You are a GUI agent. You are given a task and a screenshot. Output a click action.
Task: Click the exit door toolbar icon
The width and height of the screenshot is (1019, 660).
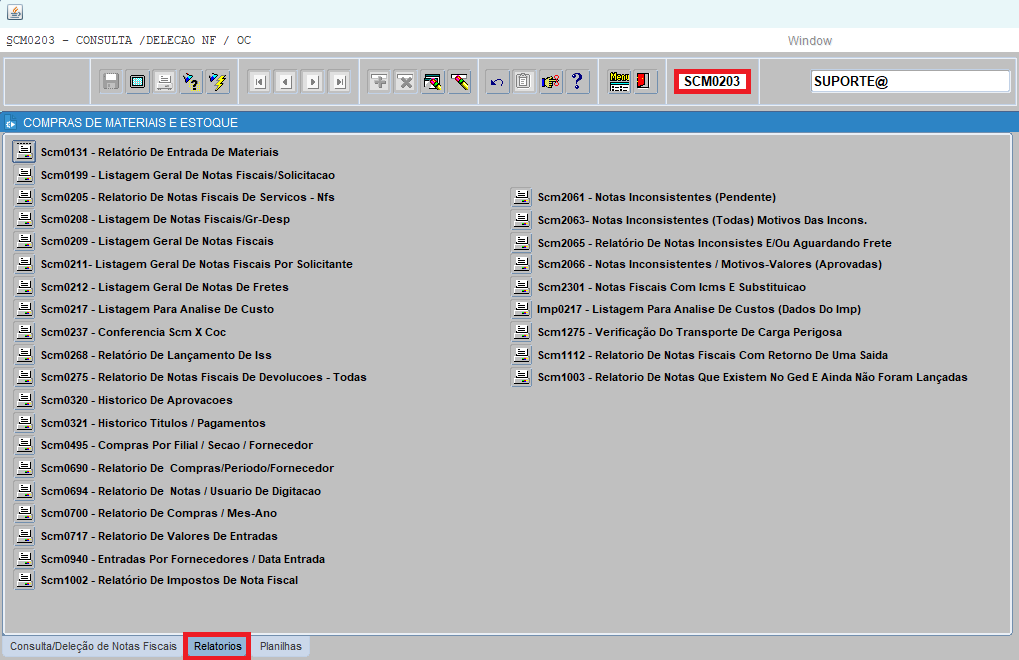645,82
